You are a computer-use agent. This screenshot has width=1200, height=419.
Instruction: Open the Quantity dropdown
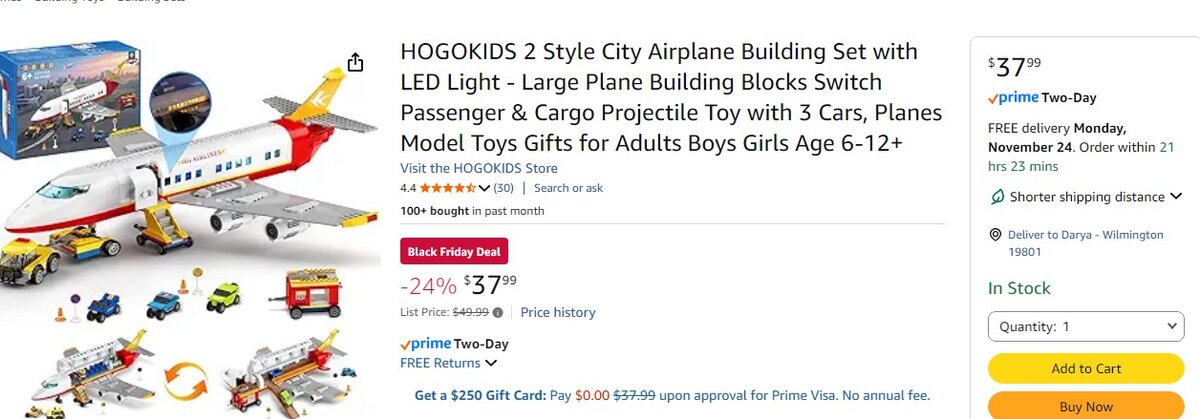(1086, 327)
